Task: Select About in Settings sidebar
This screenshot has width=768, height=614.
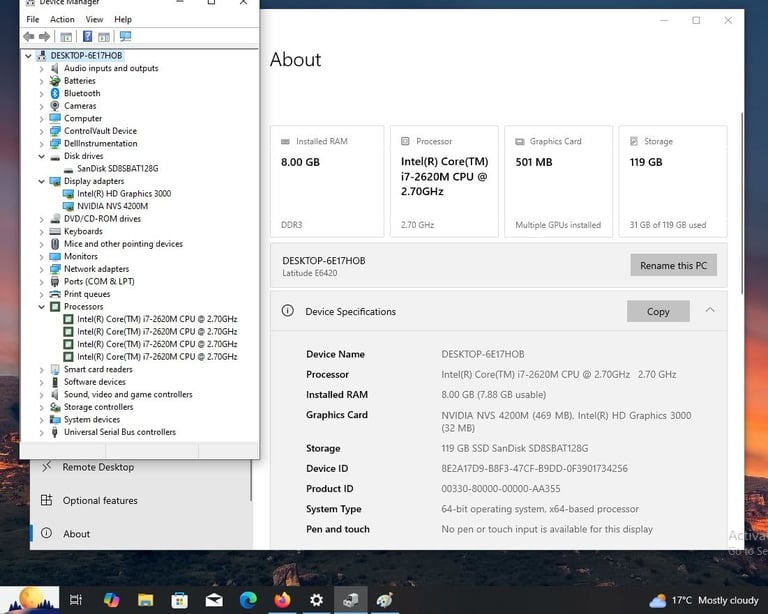Action: 141,533
